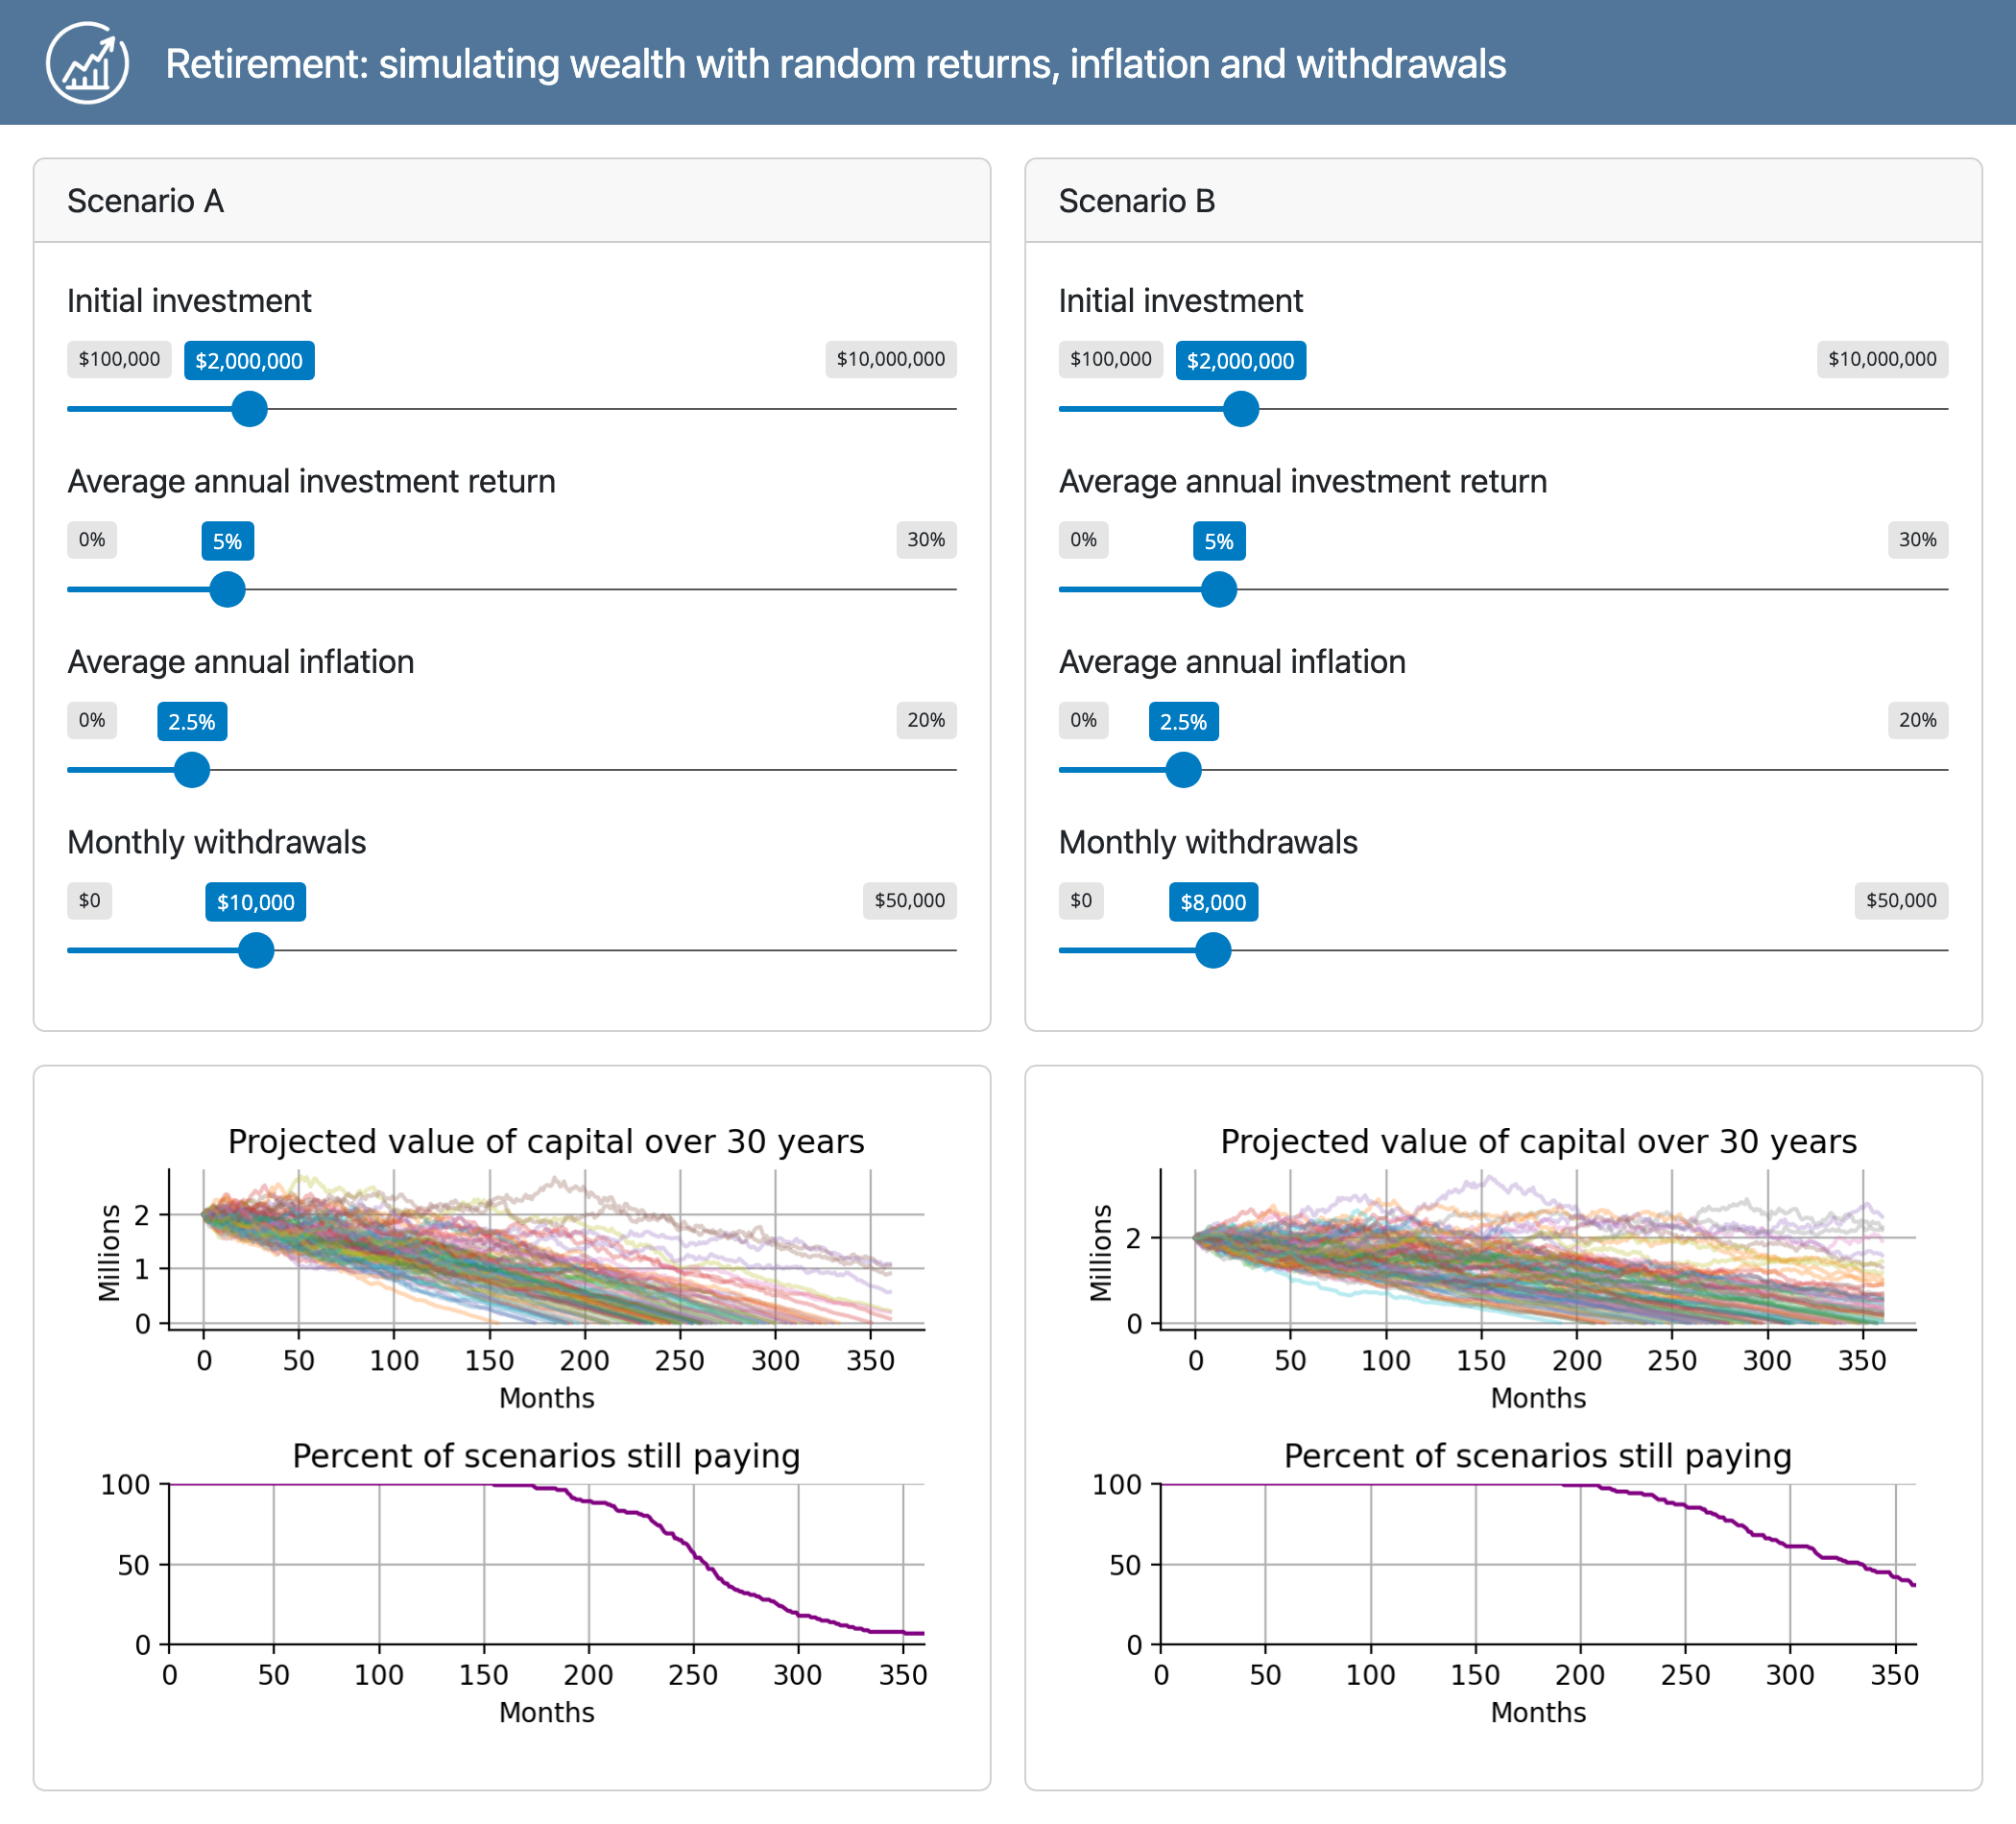The width and height of the screenshot is (2016, 1824).
Task: Move Scenario A average annual inflation slider
Action: pos(192,771)
